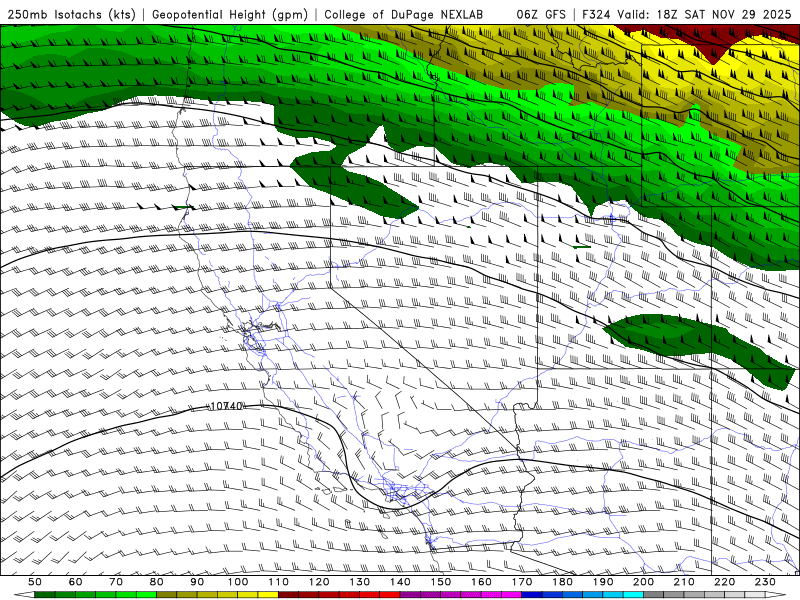Click the '90' value on the isotach scale
Viewport: 800px width, 600px height.
pos(197,582)
